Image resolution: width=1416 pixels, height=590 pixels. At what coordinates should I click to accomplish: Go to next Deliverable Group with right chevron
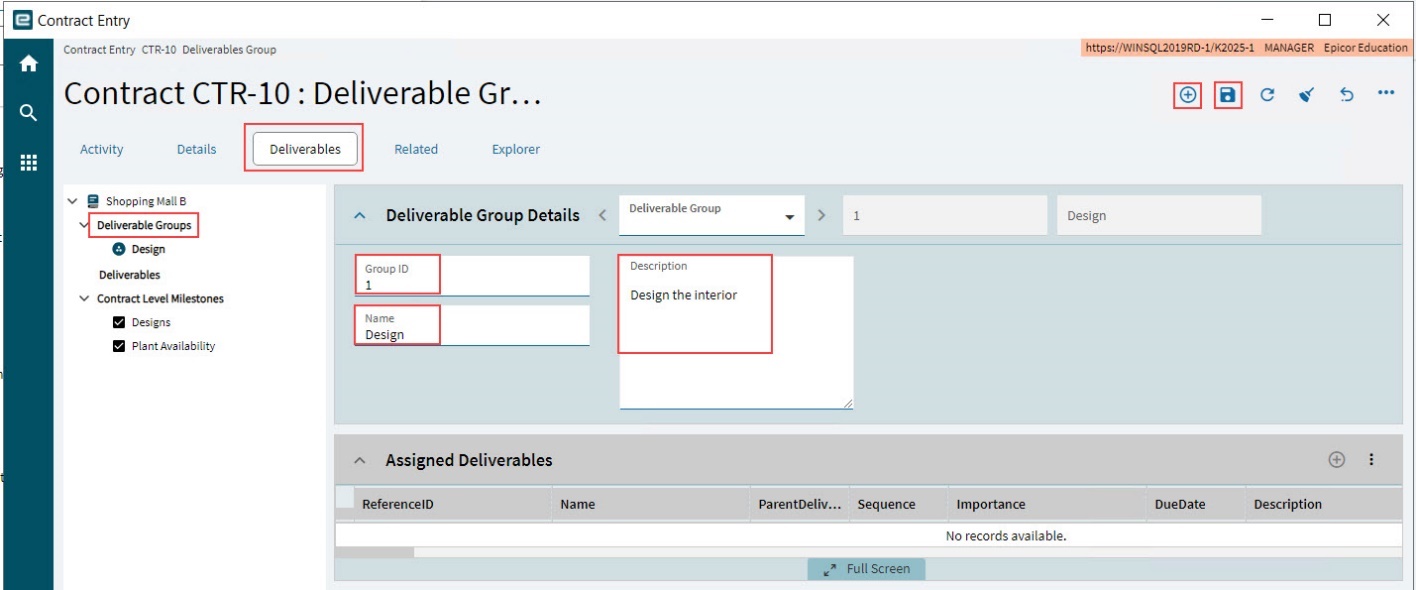822,215
